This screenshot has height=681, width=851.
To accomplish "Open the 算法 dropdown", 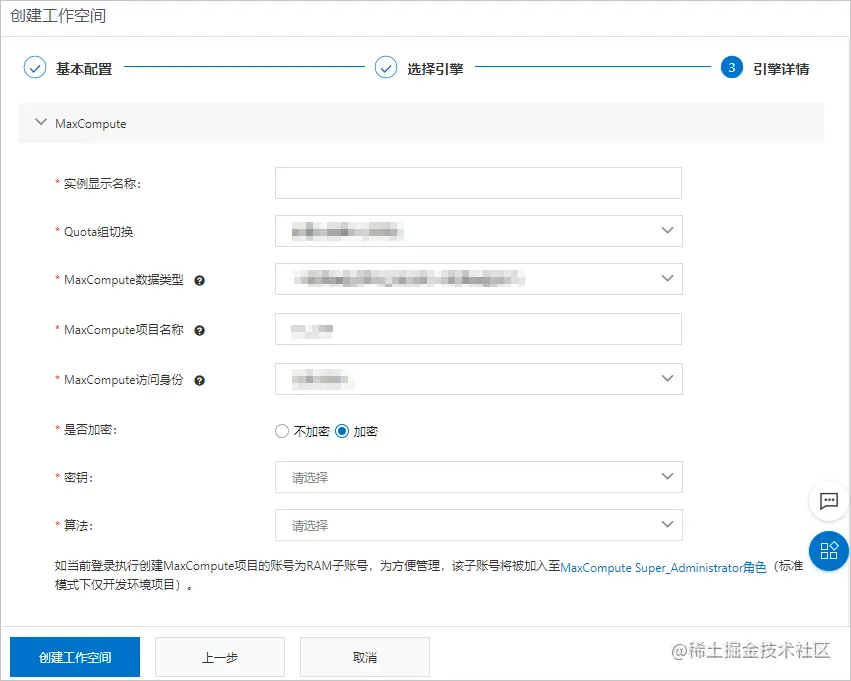I will [x=478, y=525].
